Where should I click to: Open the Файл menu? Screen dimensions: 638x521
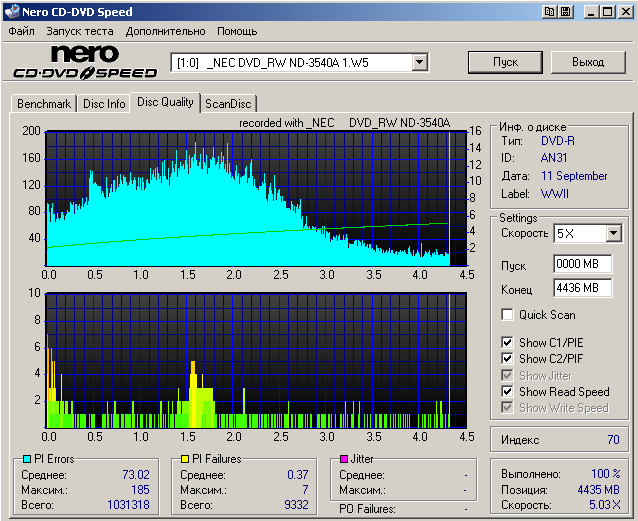point(21,31)
